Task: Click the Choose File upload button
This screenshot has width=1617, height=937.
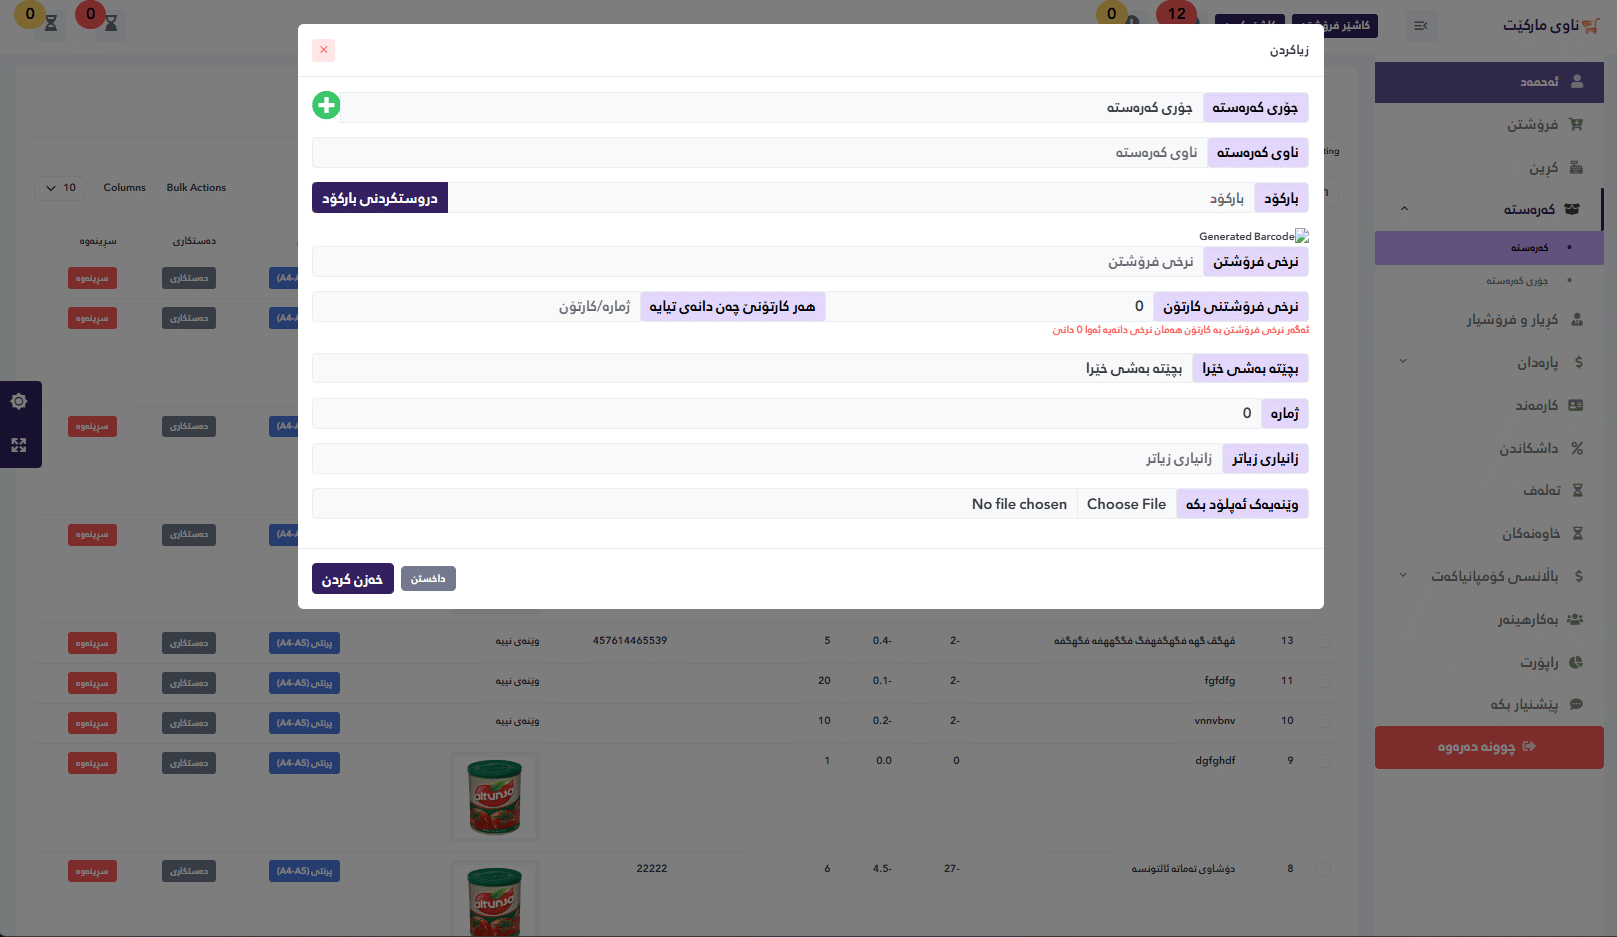Action: pyautogui.click(x=1126, y=504)
